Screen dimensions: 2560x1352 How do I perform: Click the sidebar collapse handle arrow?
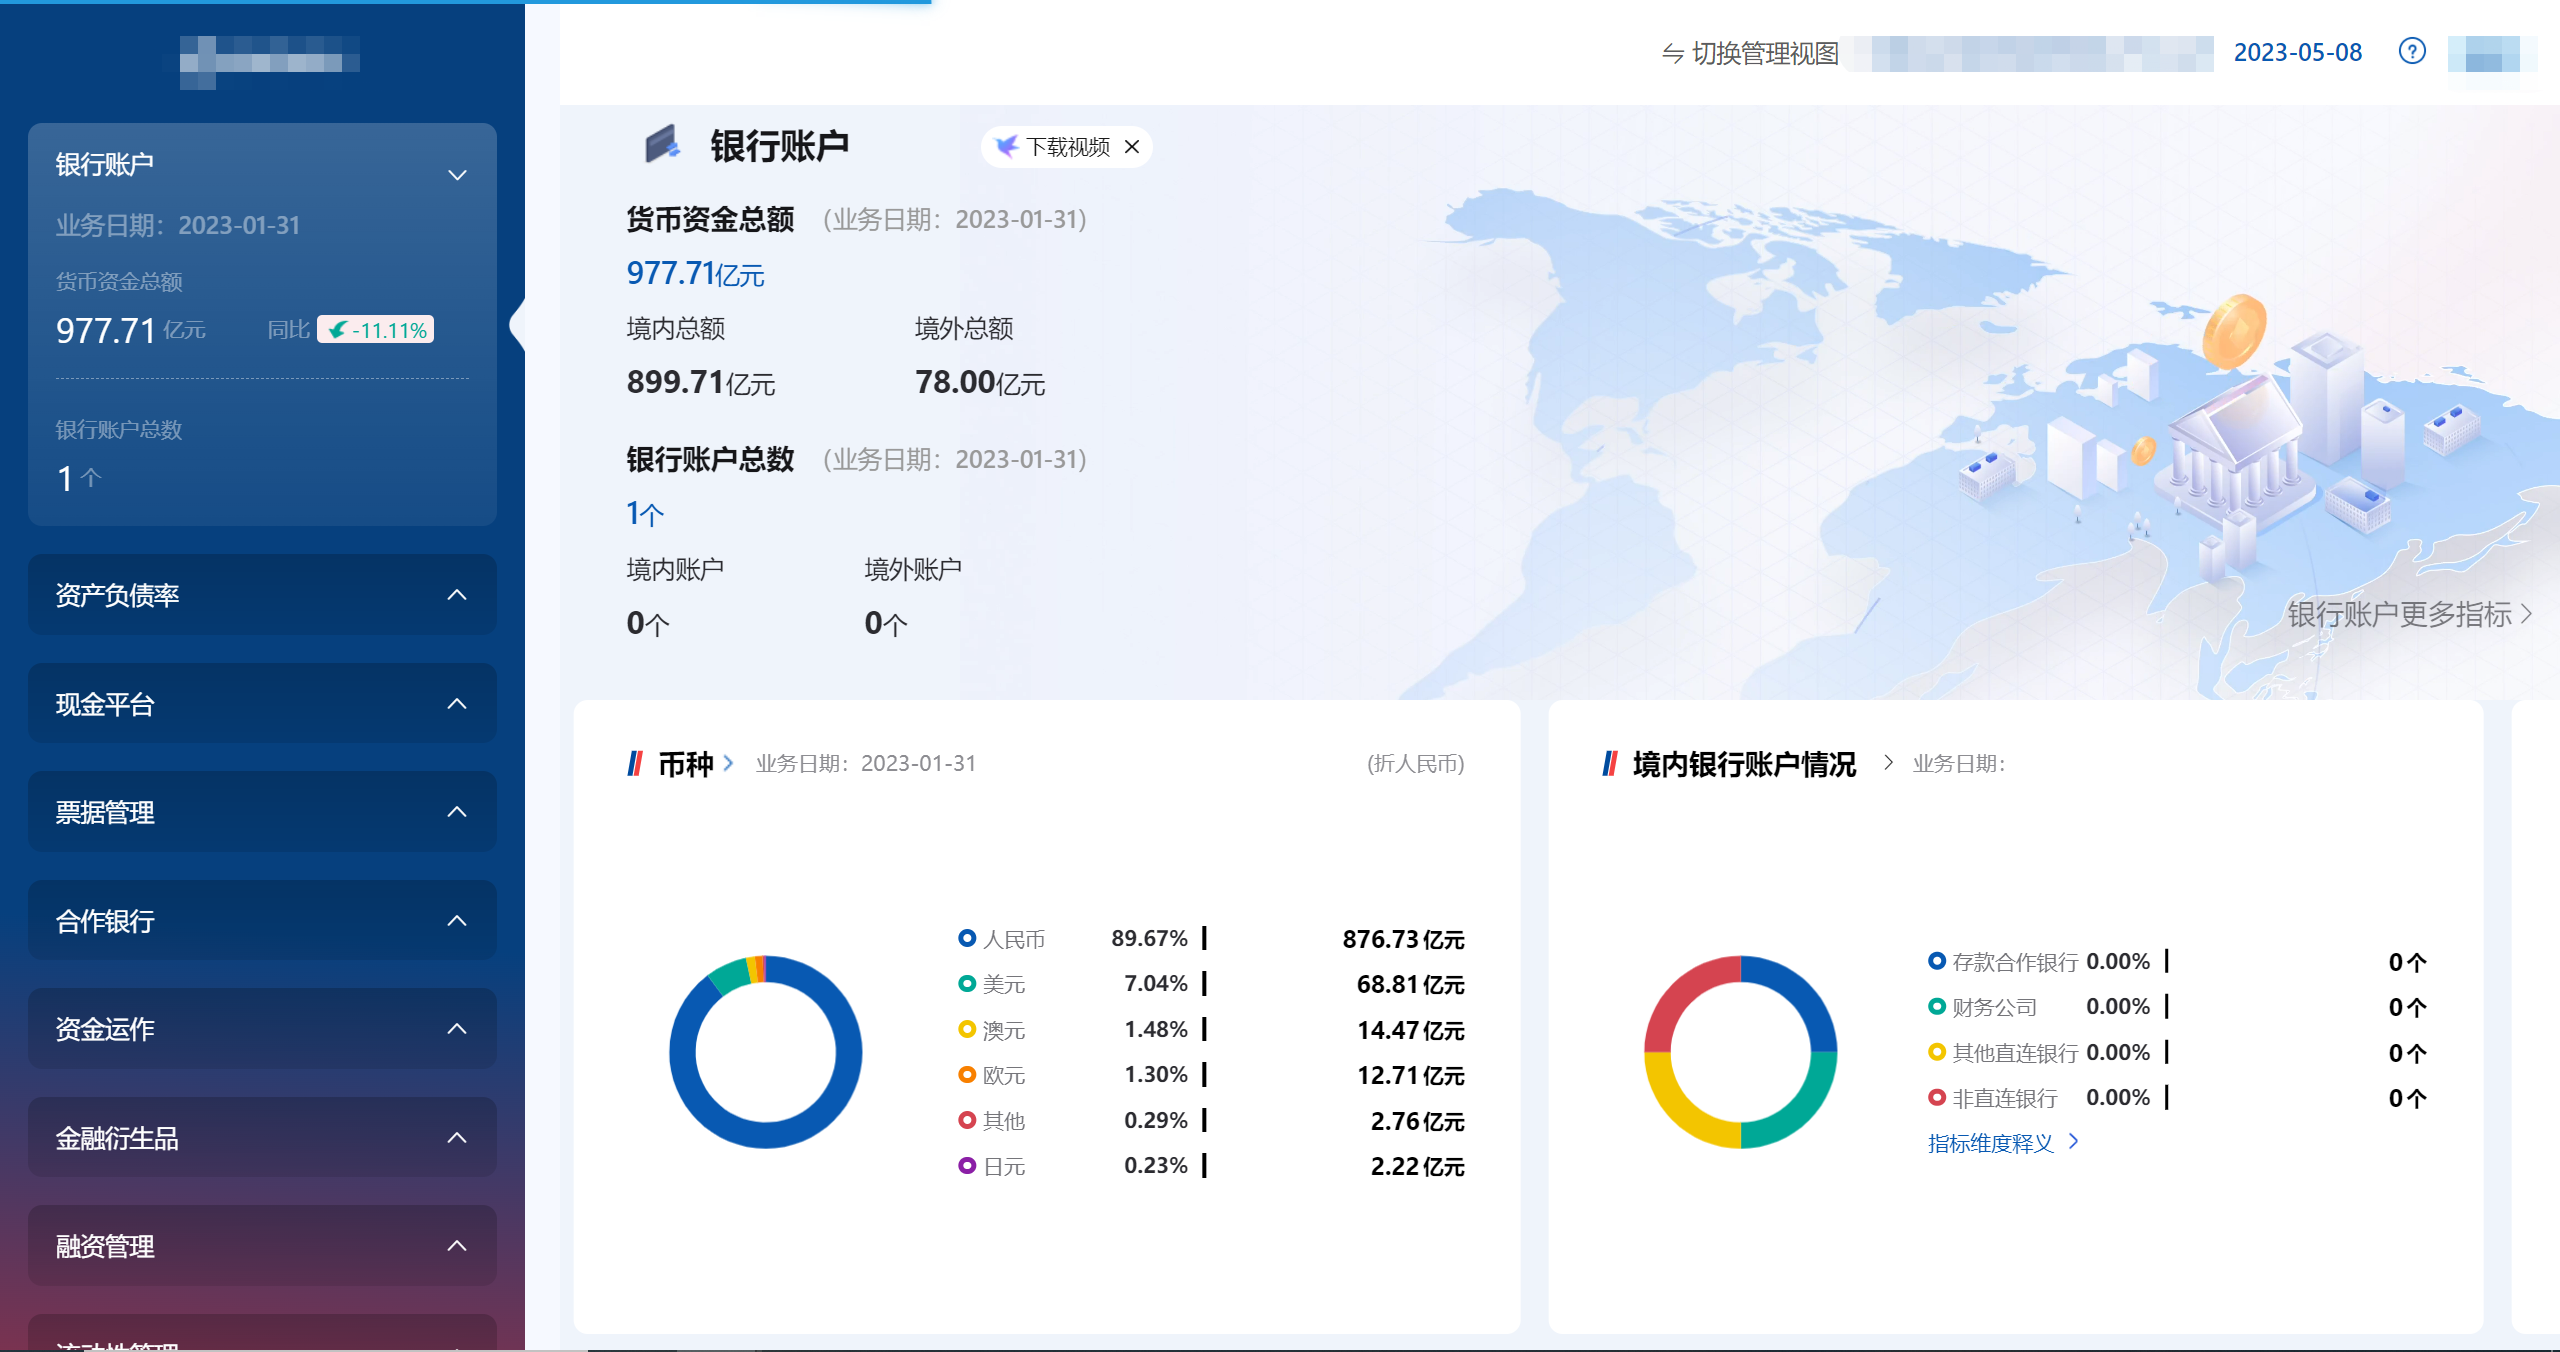click(516, 324)
